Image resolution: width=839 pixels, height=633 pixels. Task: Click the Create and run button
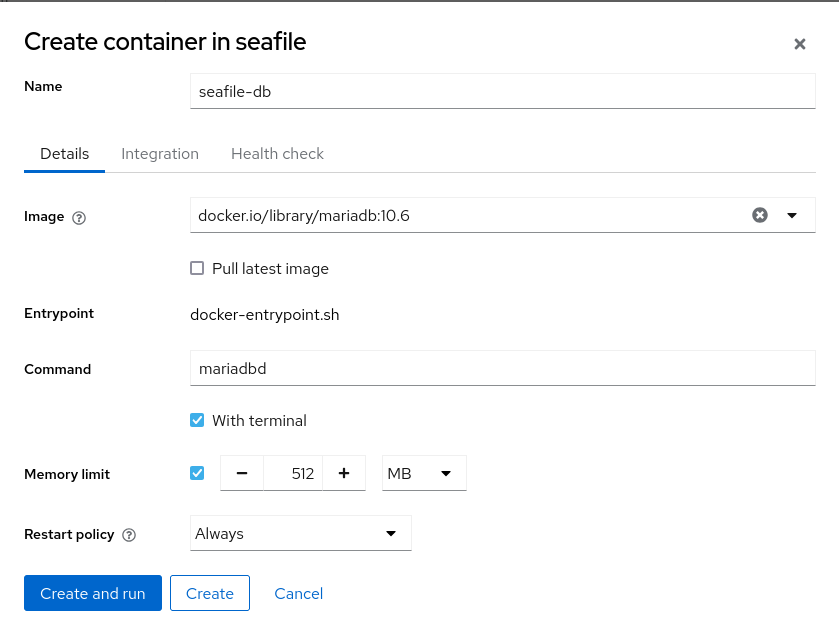(x=93, y=593)
